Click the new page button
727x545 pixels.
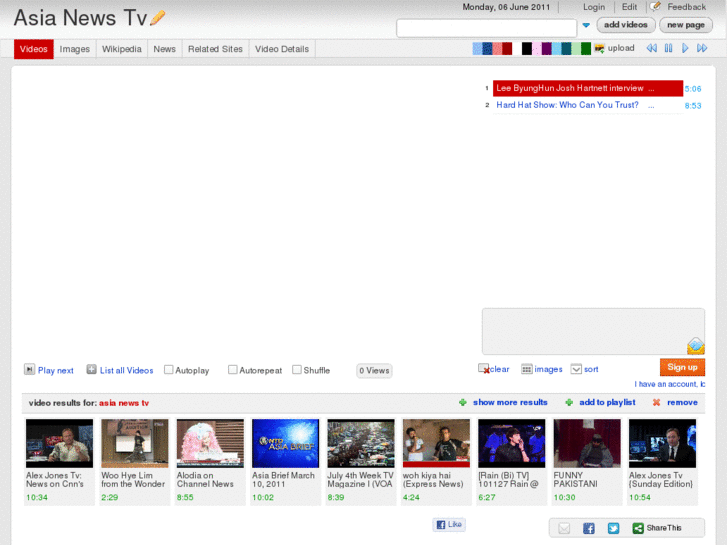[686, 25]
